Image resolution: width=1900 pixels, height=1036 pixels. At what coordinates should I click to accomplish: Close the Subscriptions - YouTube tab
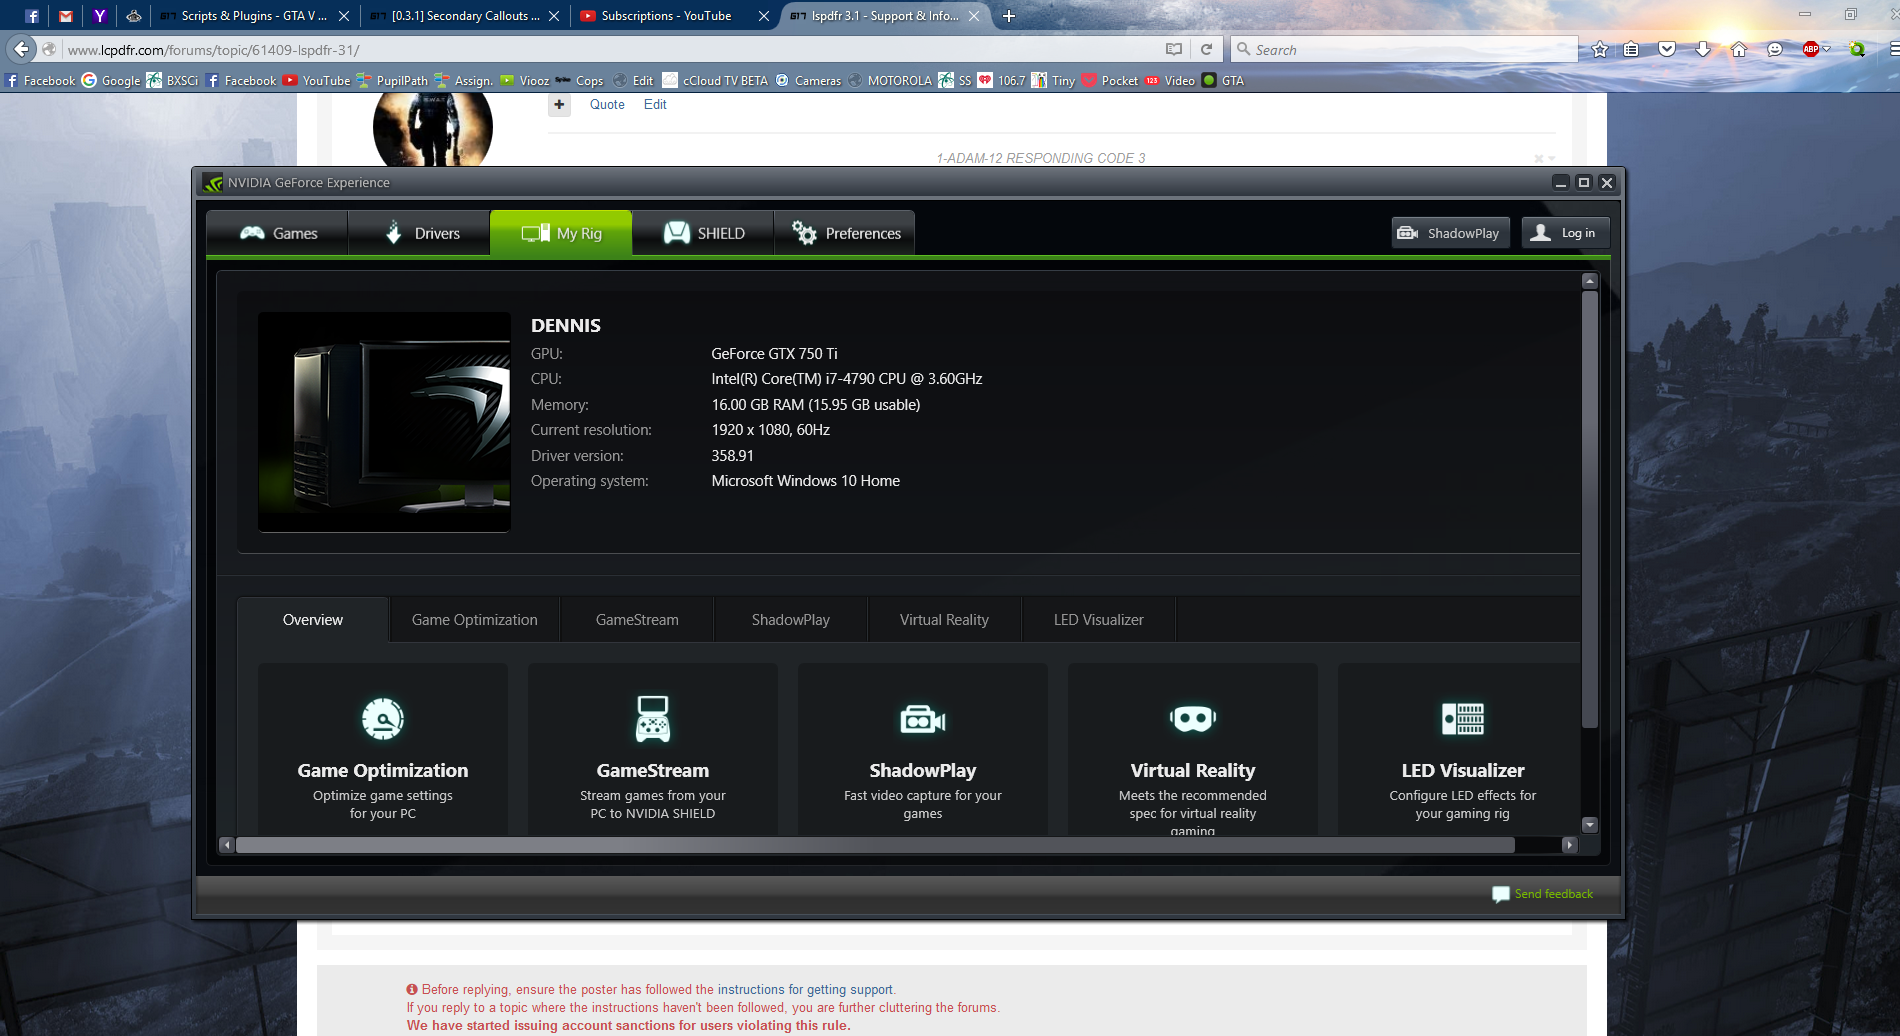[x=764, y=16]
